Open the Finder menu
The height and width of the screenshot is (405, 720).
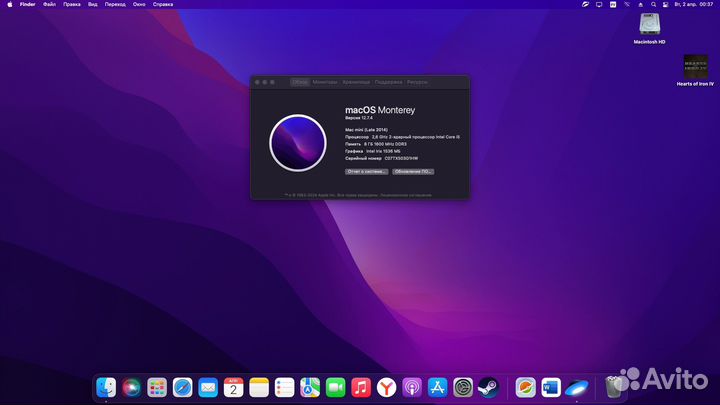(28, 4)
